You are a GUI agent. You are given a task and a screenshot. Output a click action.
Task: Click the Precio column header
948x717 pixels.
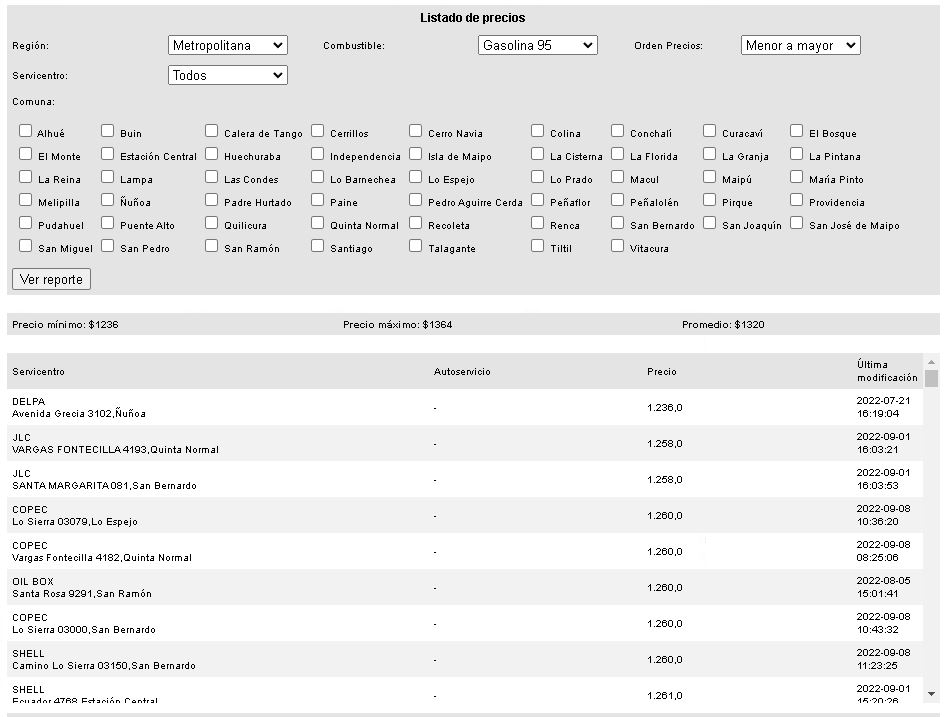pos(661,372)
